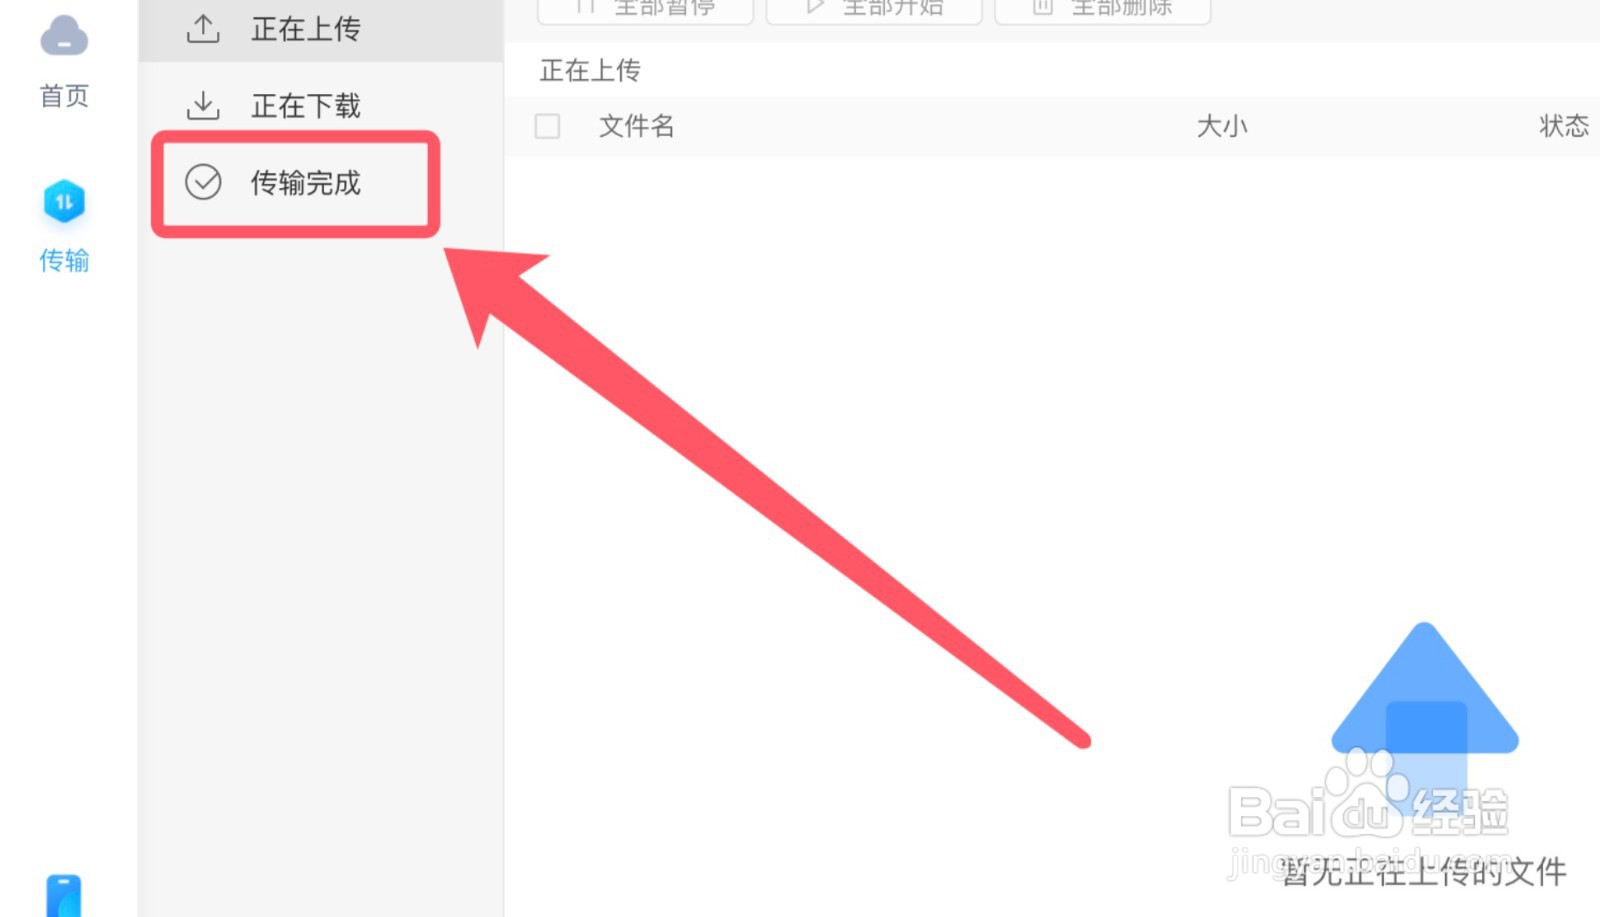Sort by the 状态 column header
1600x917 pixels.
point(1564,126)
